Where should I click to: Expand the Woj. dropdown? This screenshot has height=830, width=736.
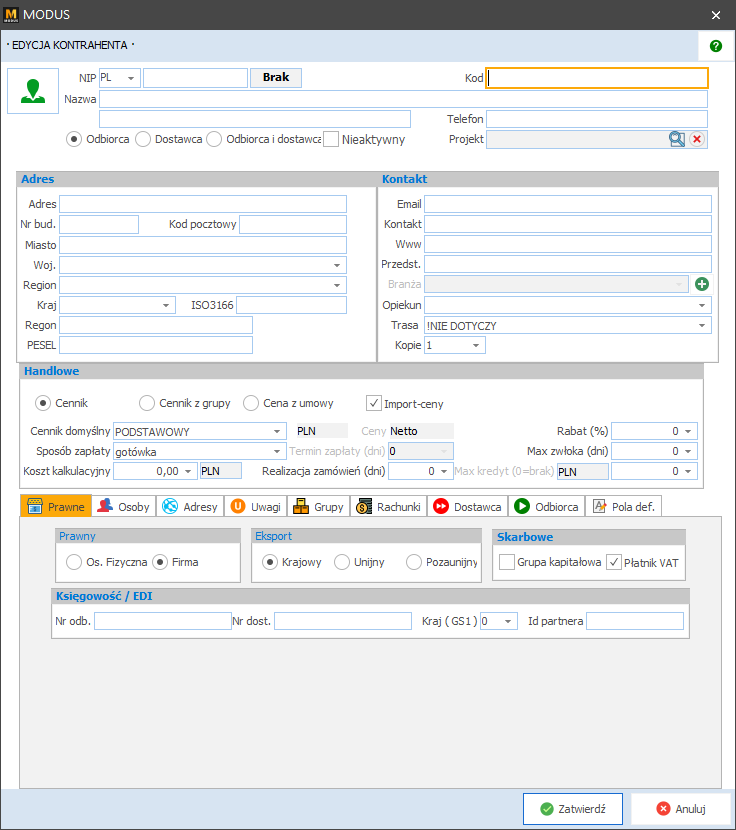(338, 265)
